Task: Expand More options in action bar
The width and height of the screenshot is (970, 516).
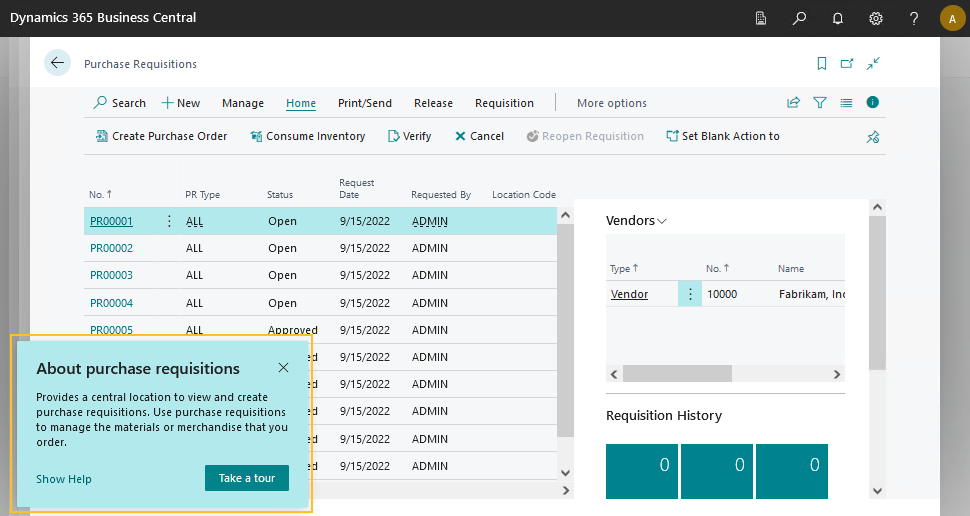Action: pos(611,103)
